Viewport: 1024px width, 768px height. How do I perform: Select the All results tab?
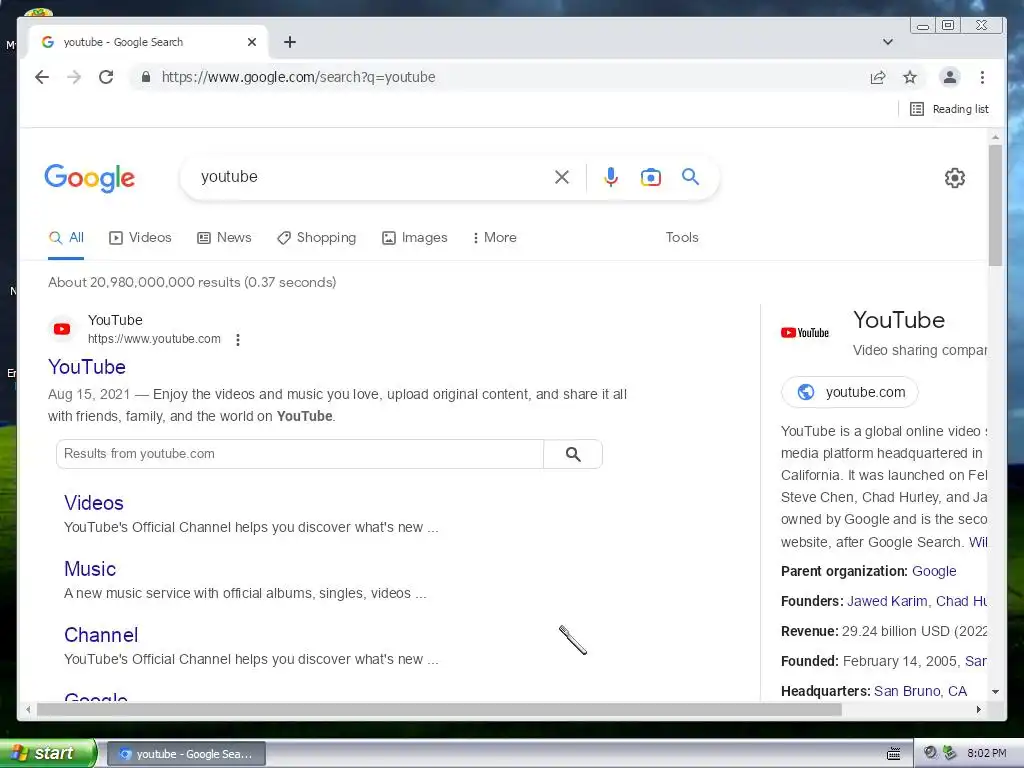[x=66, y=238]
